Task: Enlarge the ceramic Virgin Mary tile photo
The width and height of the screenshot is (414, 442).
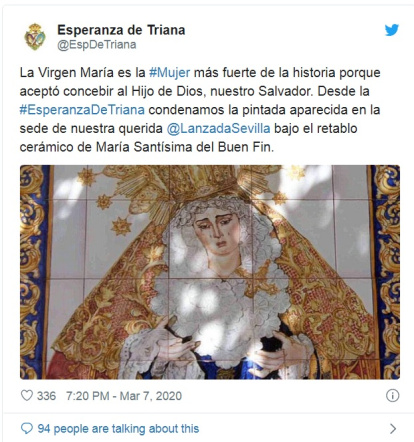Action: pos(210,272)
